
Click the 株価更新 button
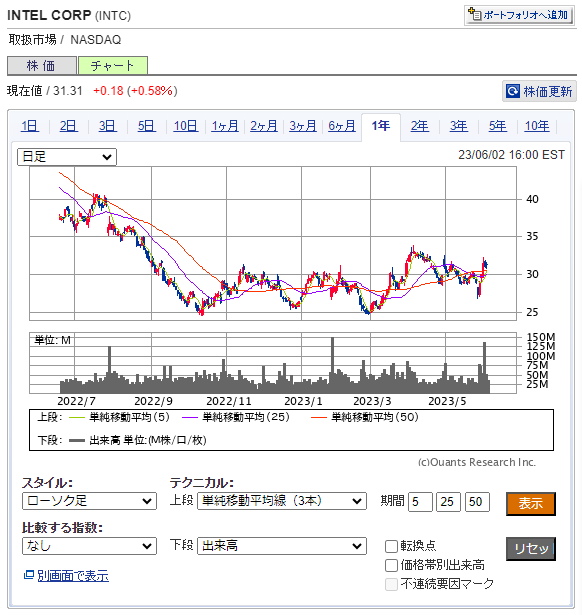(x=539, y=91)
